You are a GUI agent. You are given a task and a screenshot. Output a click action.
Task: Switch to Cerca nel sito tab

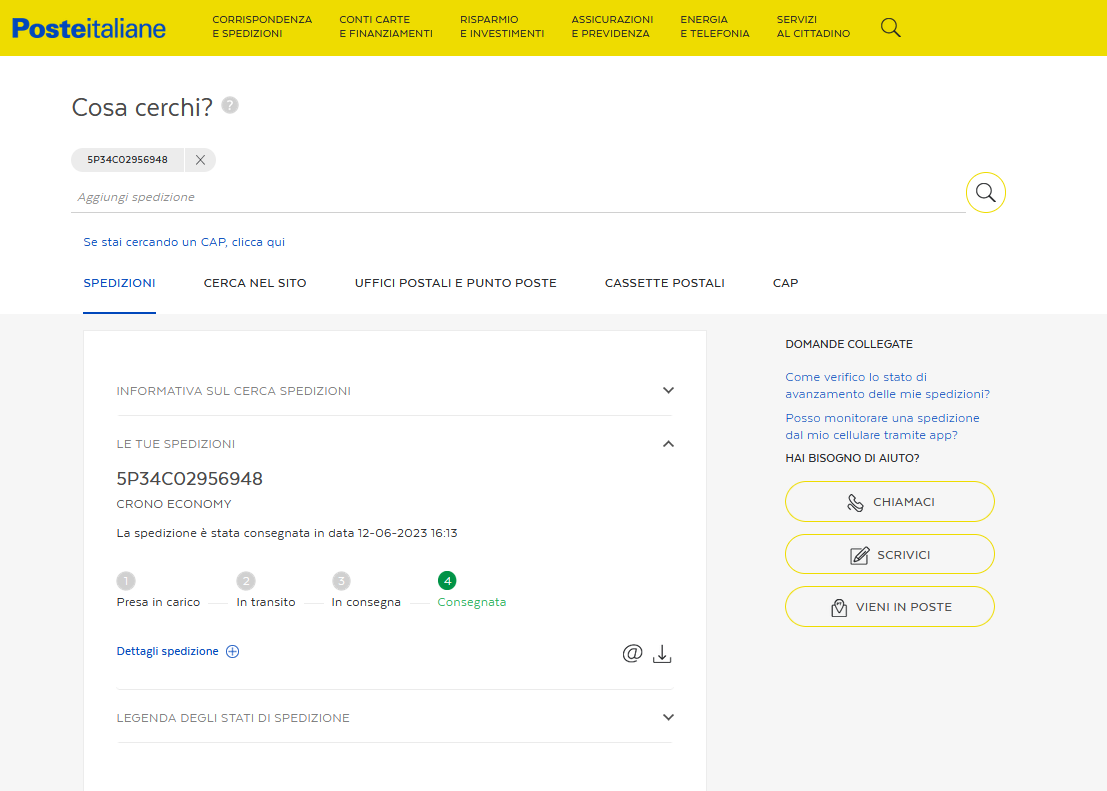click(255, 283)
